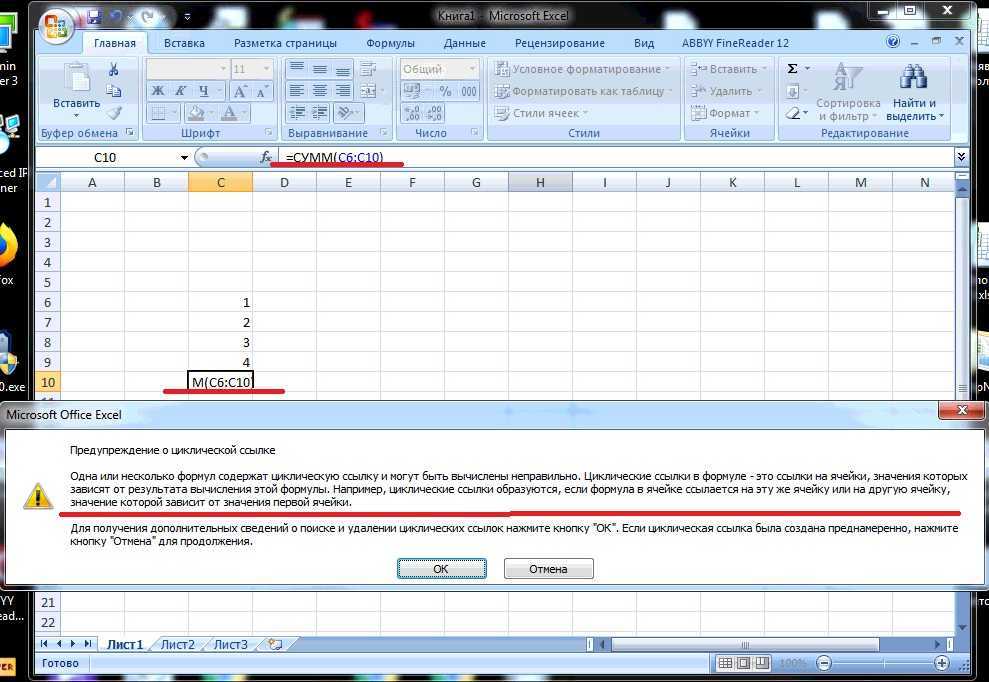The width and height of the screenshot is (989, 682).
Task: Increase indent in alignment group
Action: coord(320,113)
